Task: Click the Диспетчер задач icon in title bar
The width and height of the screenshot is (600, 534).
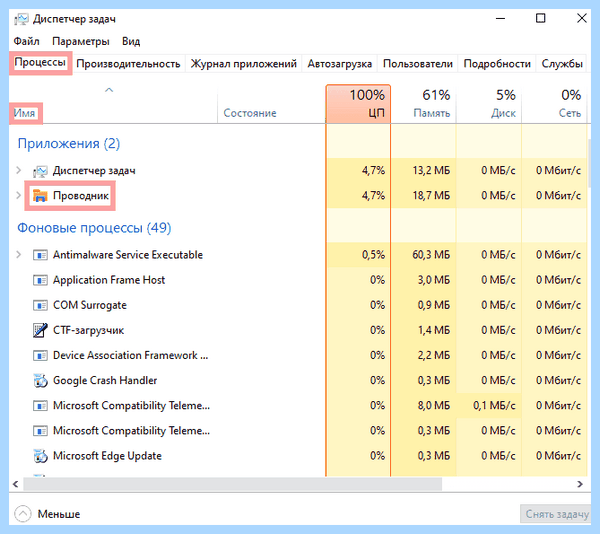Action: tap(21, 19)
